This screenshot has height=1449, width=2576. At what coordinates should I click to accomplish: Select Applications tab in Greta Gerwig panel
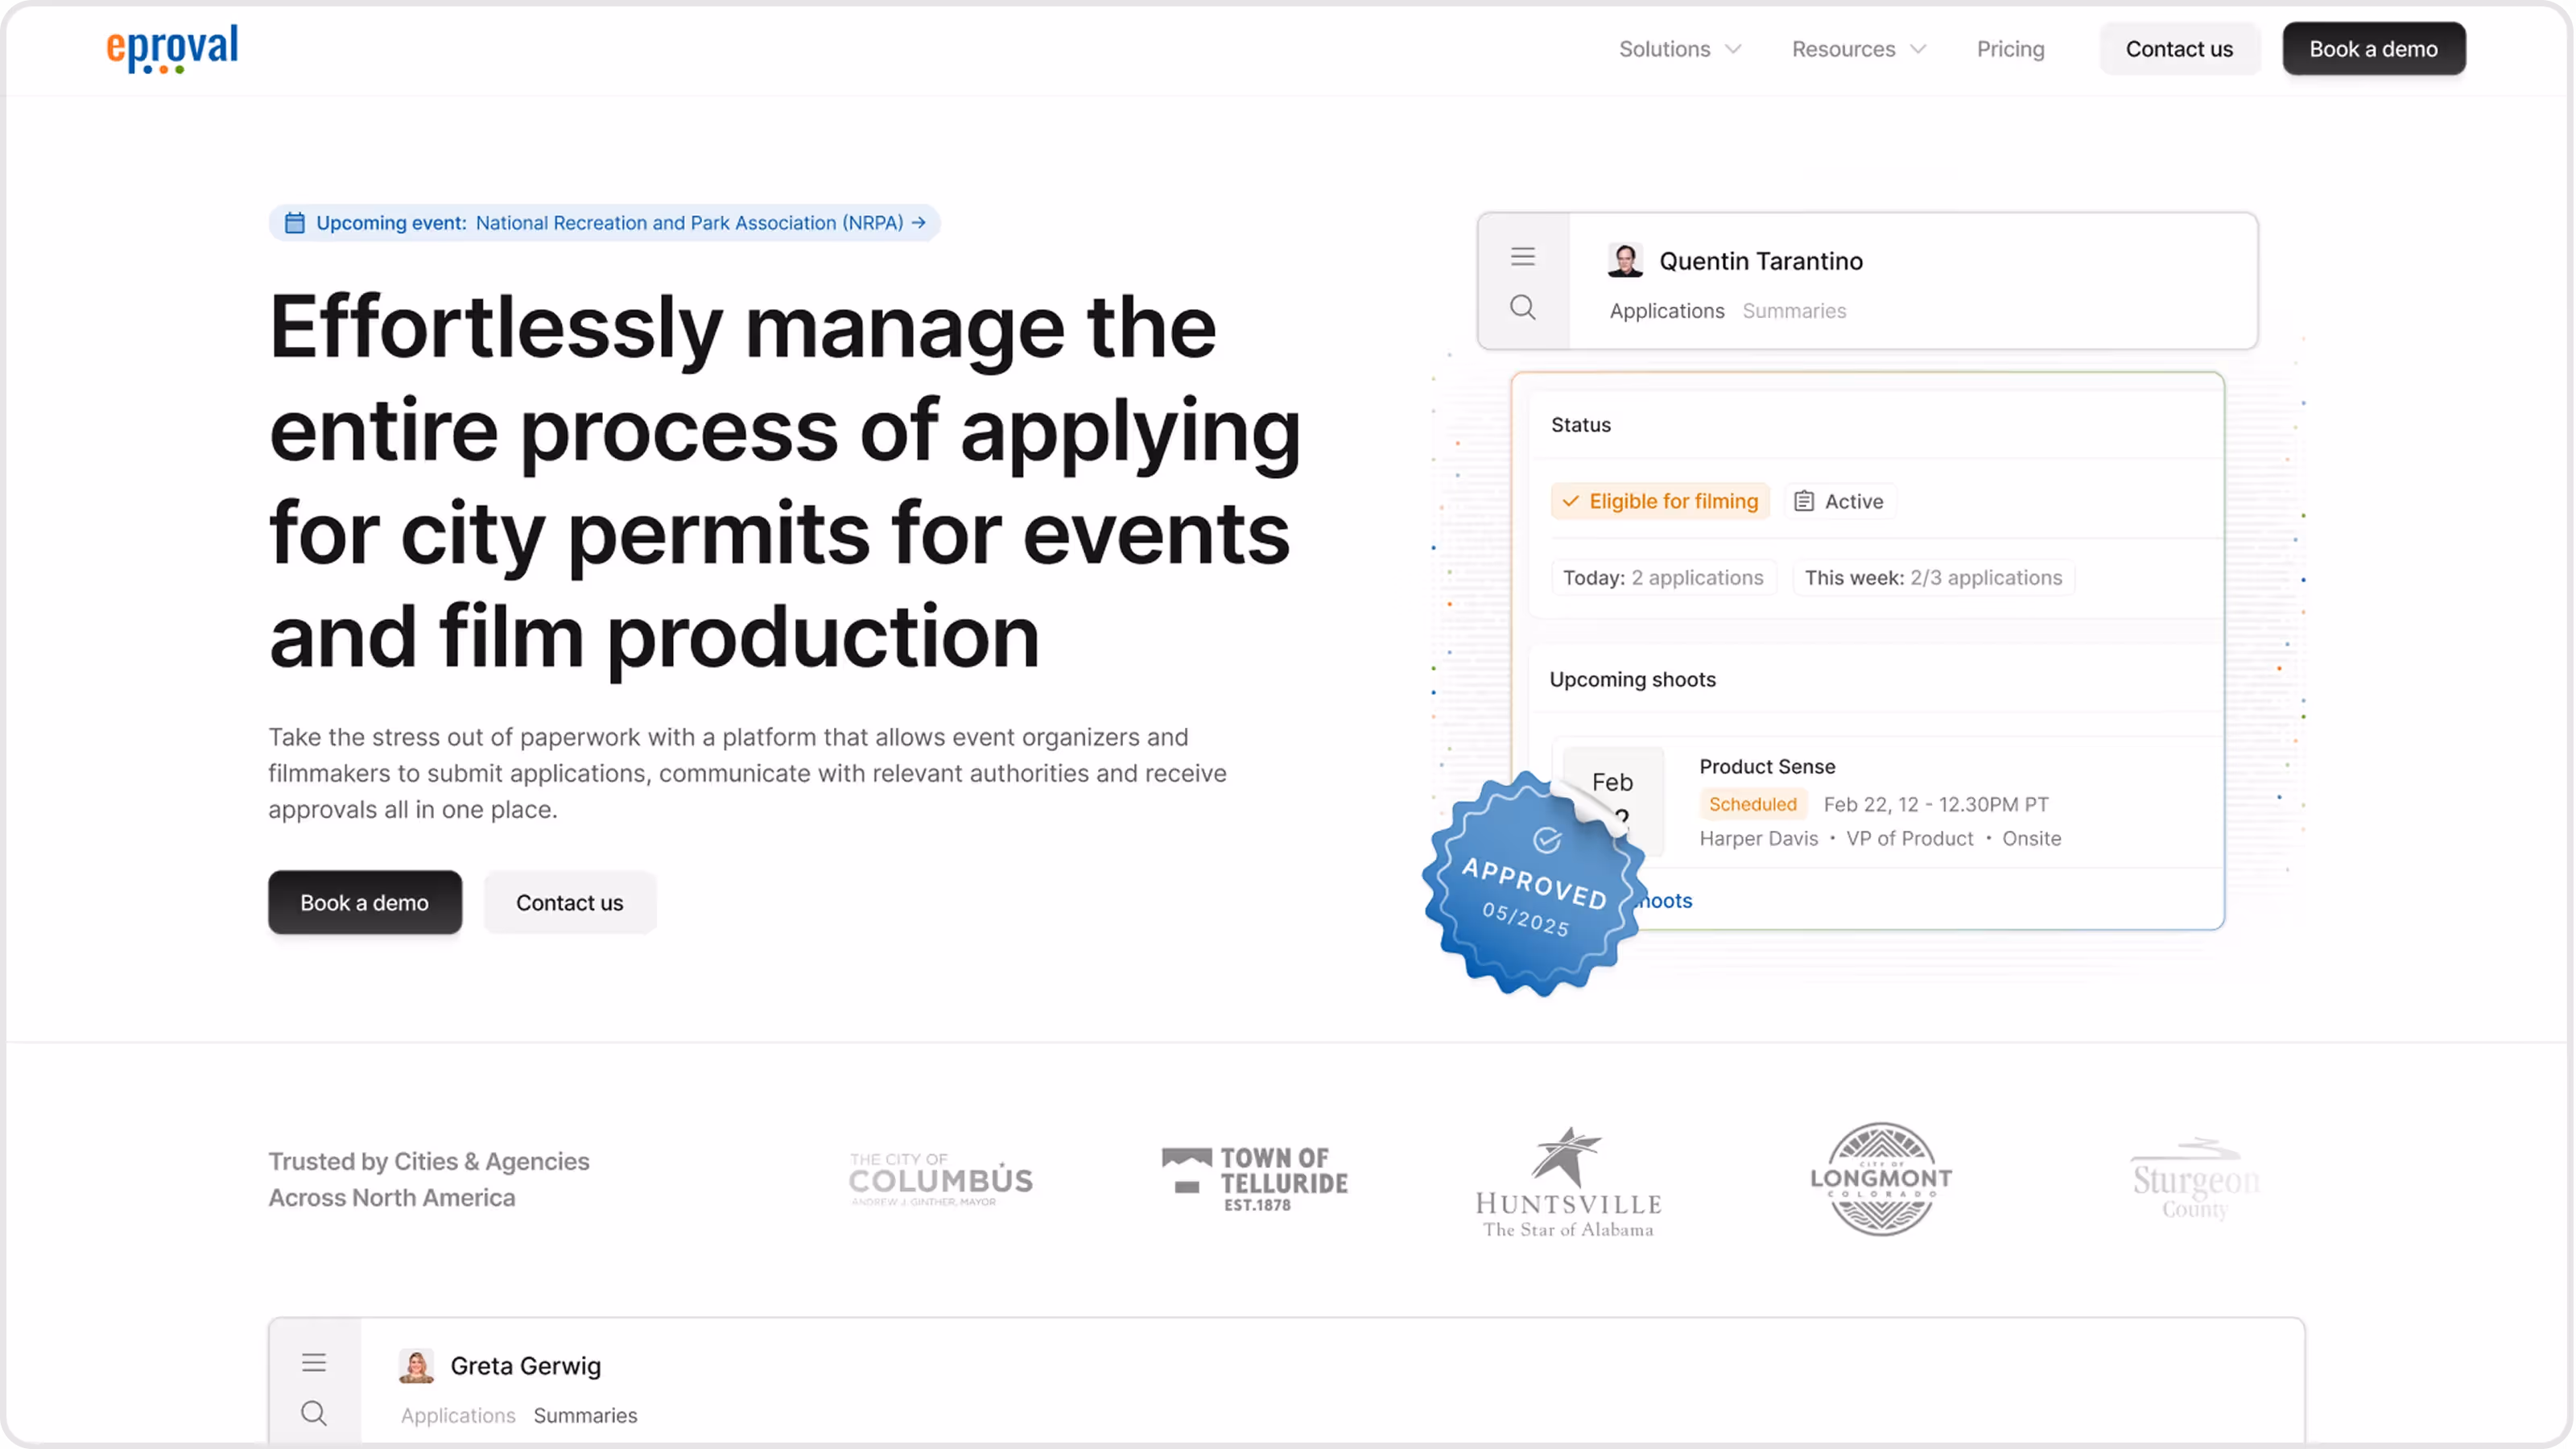pyautogui.click(x=458, y=1415)
